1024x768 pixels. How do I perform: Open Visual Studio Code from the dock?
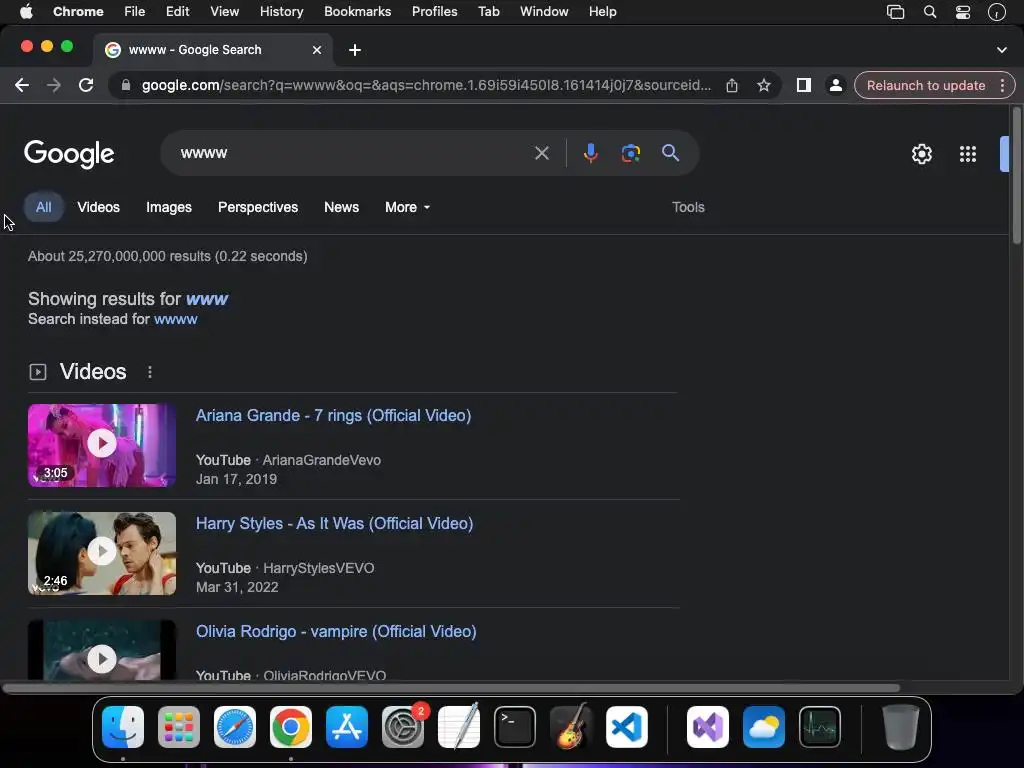click(x=627, y=727)
